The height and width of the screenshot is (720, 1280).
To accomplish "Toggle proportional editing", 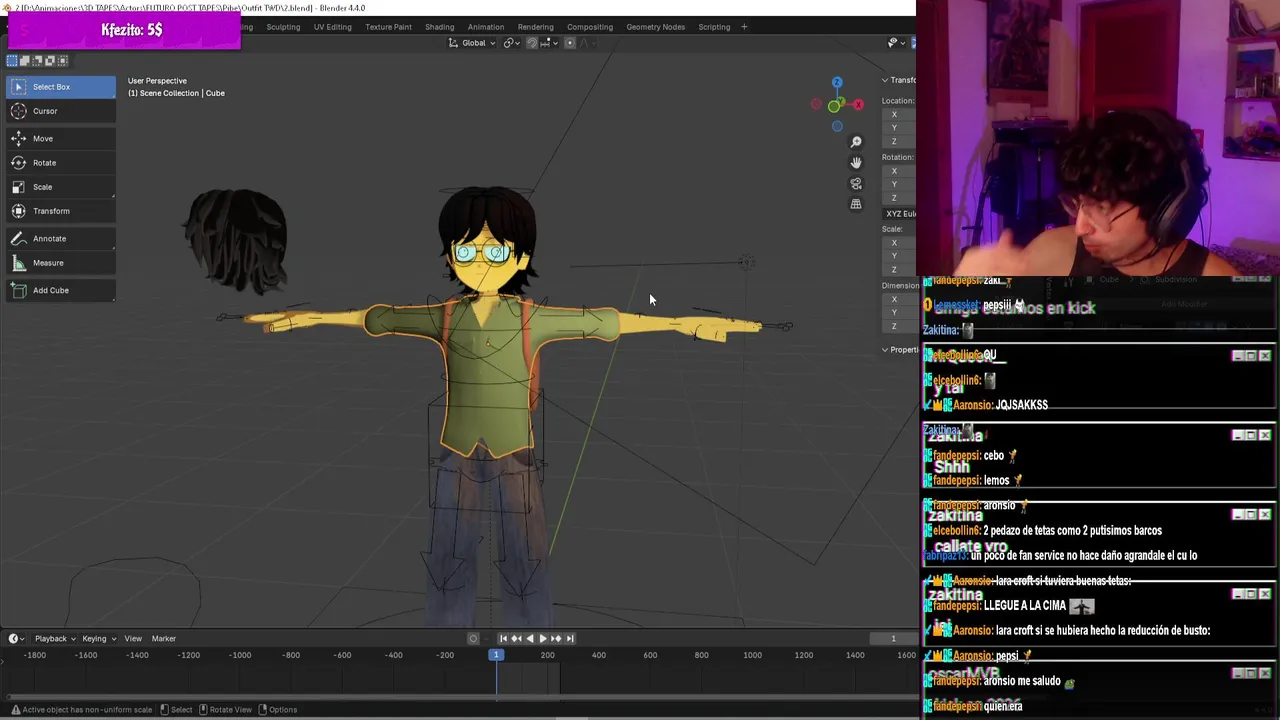I will 570,43.
